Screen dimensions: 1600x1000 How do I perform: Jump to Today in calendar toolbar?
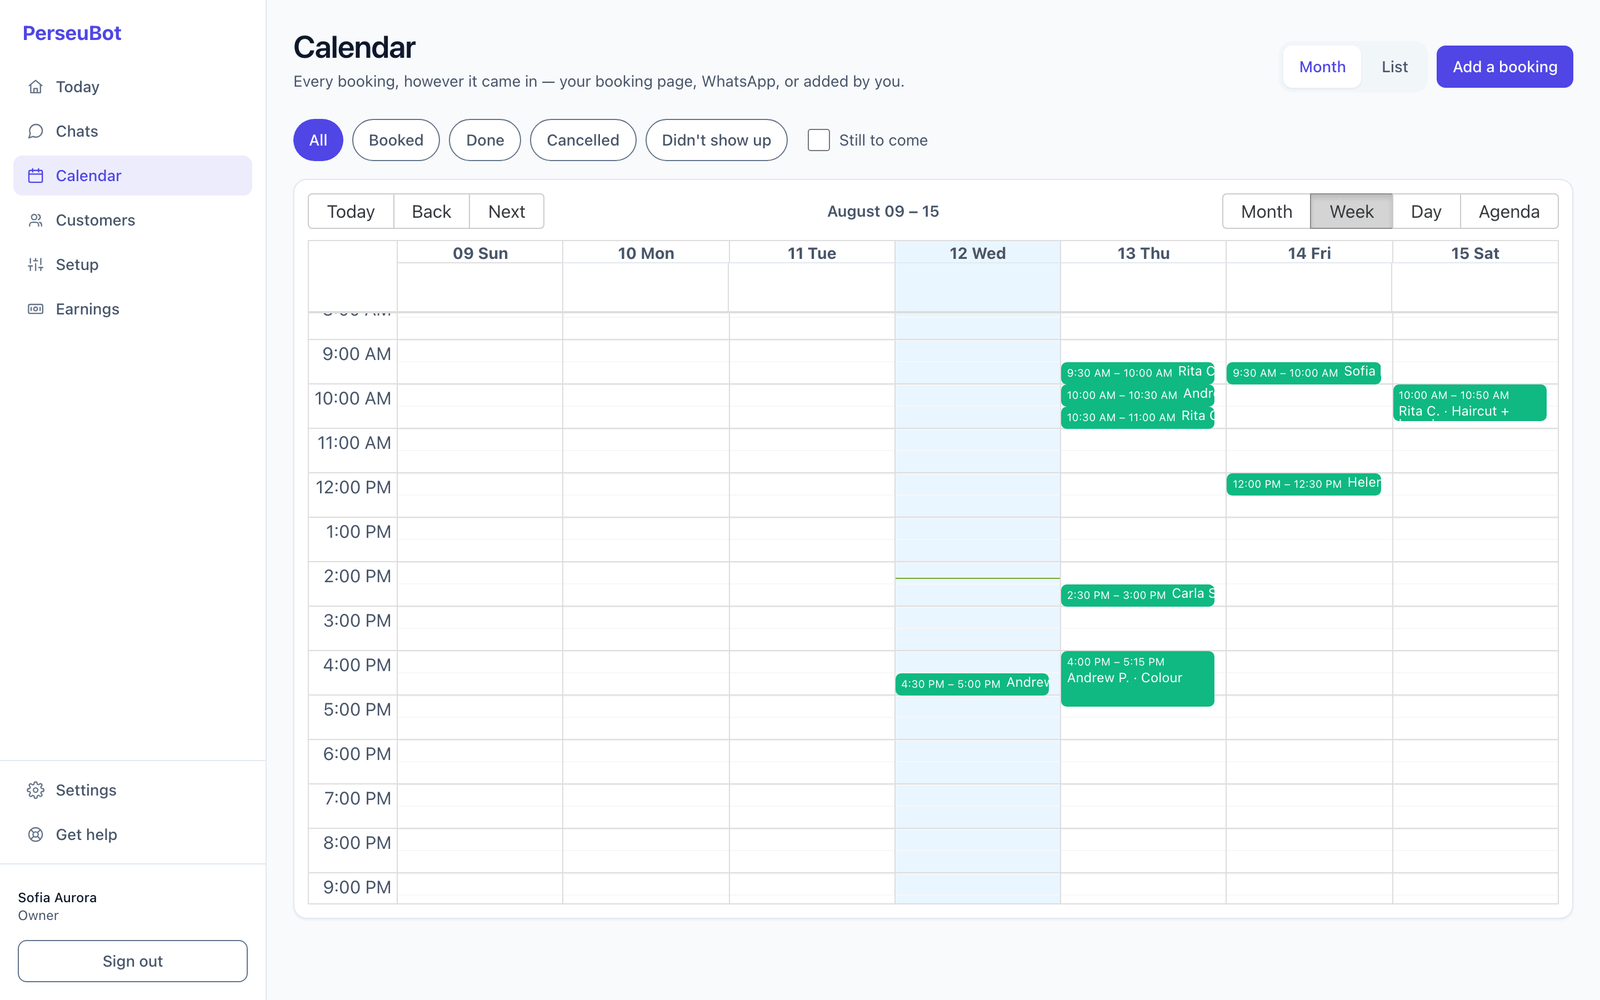(351, 212)
